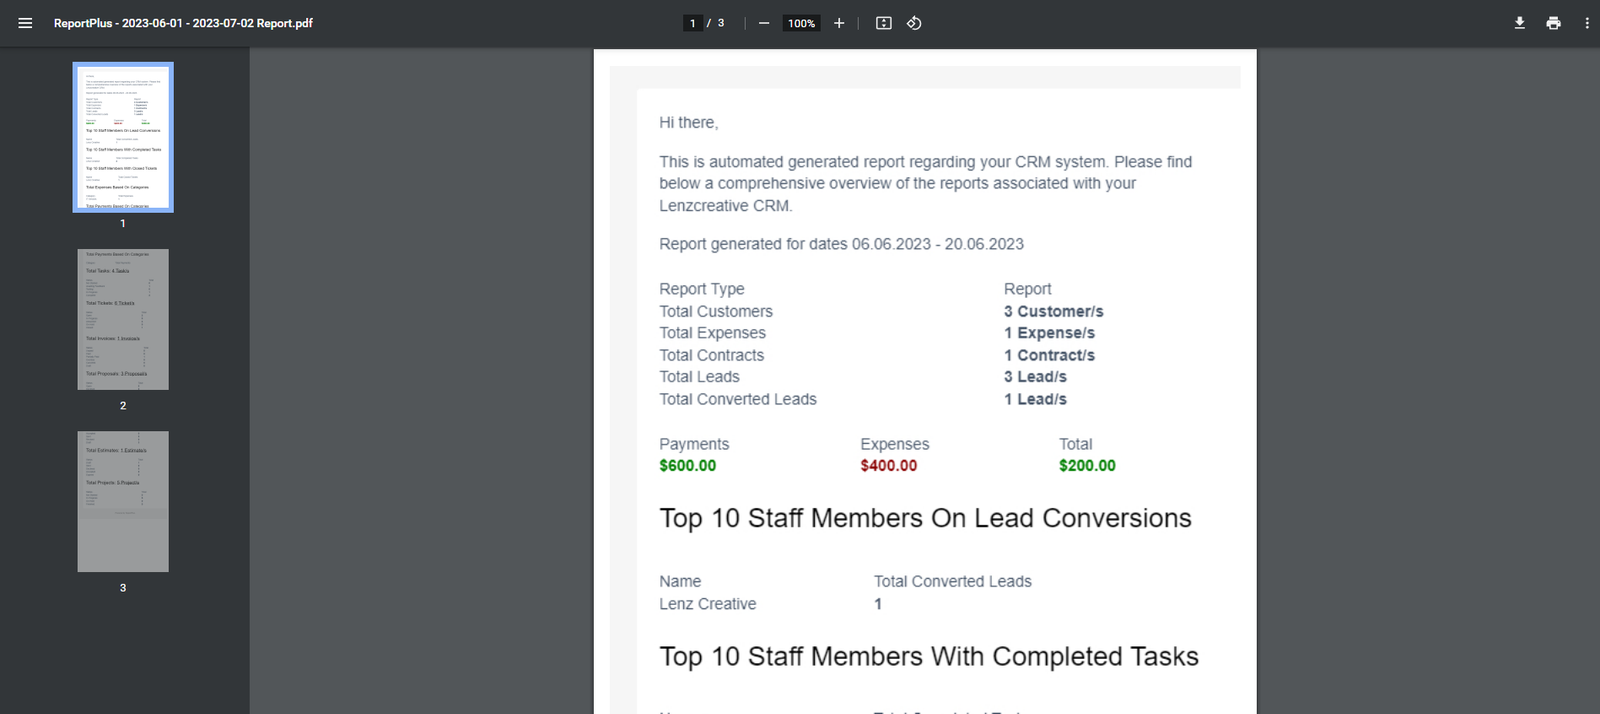Click the Lenz Creative staff name
Image resolution: width=1600 pixels, height=714 pixels.
707,604
